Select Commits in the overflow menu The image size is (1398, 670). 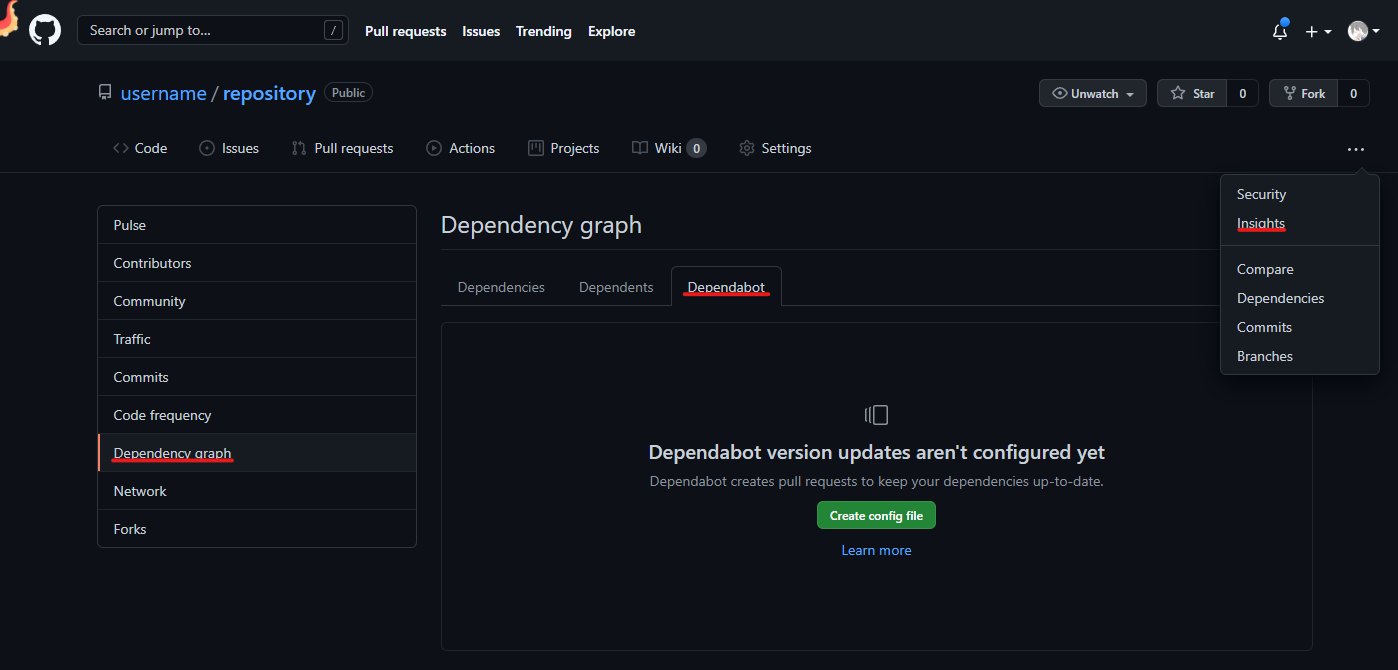[1299, 327]
